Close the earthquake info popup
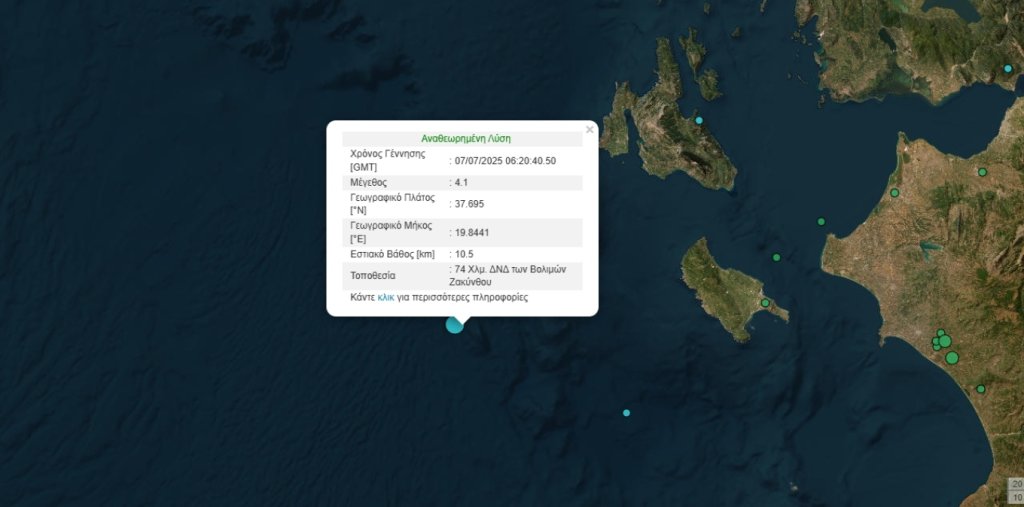Image resolution: width=1024 pixels, height=507 pixels. tap(589, 129)
